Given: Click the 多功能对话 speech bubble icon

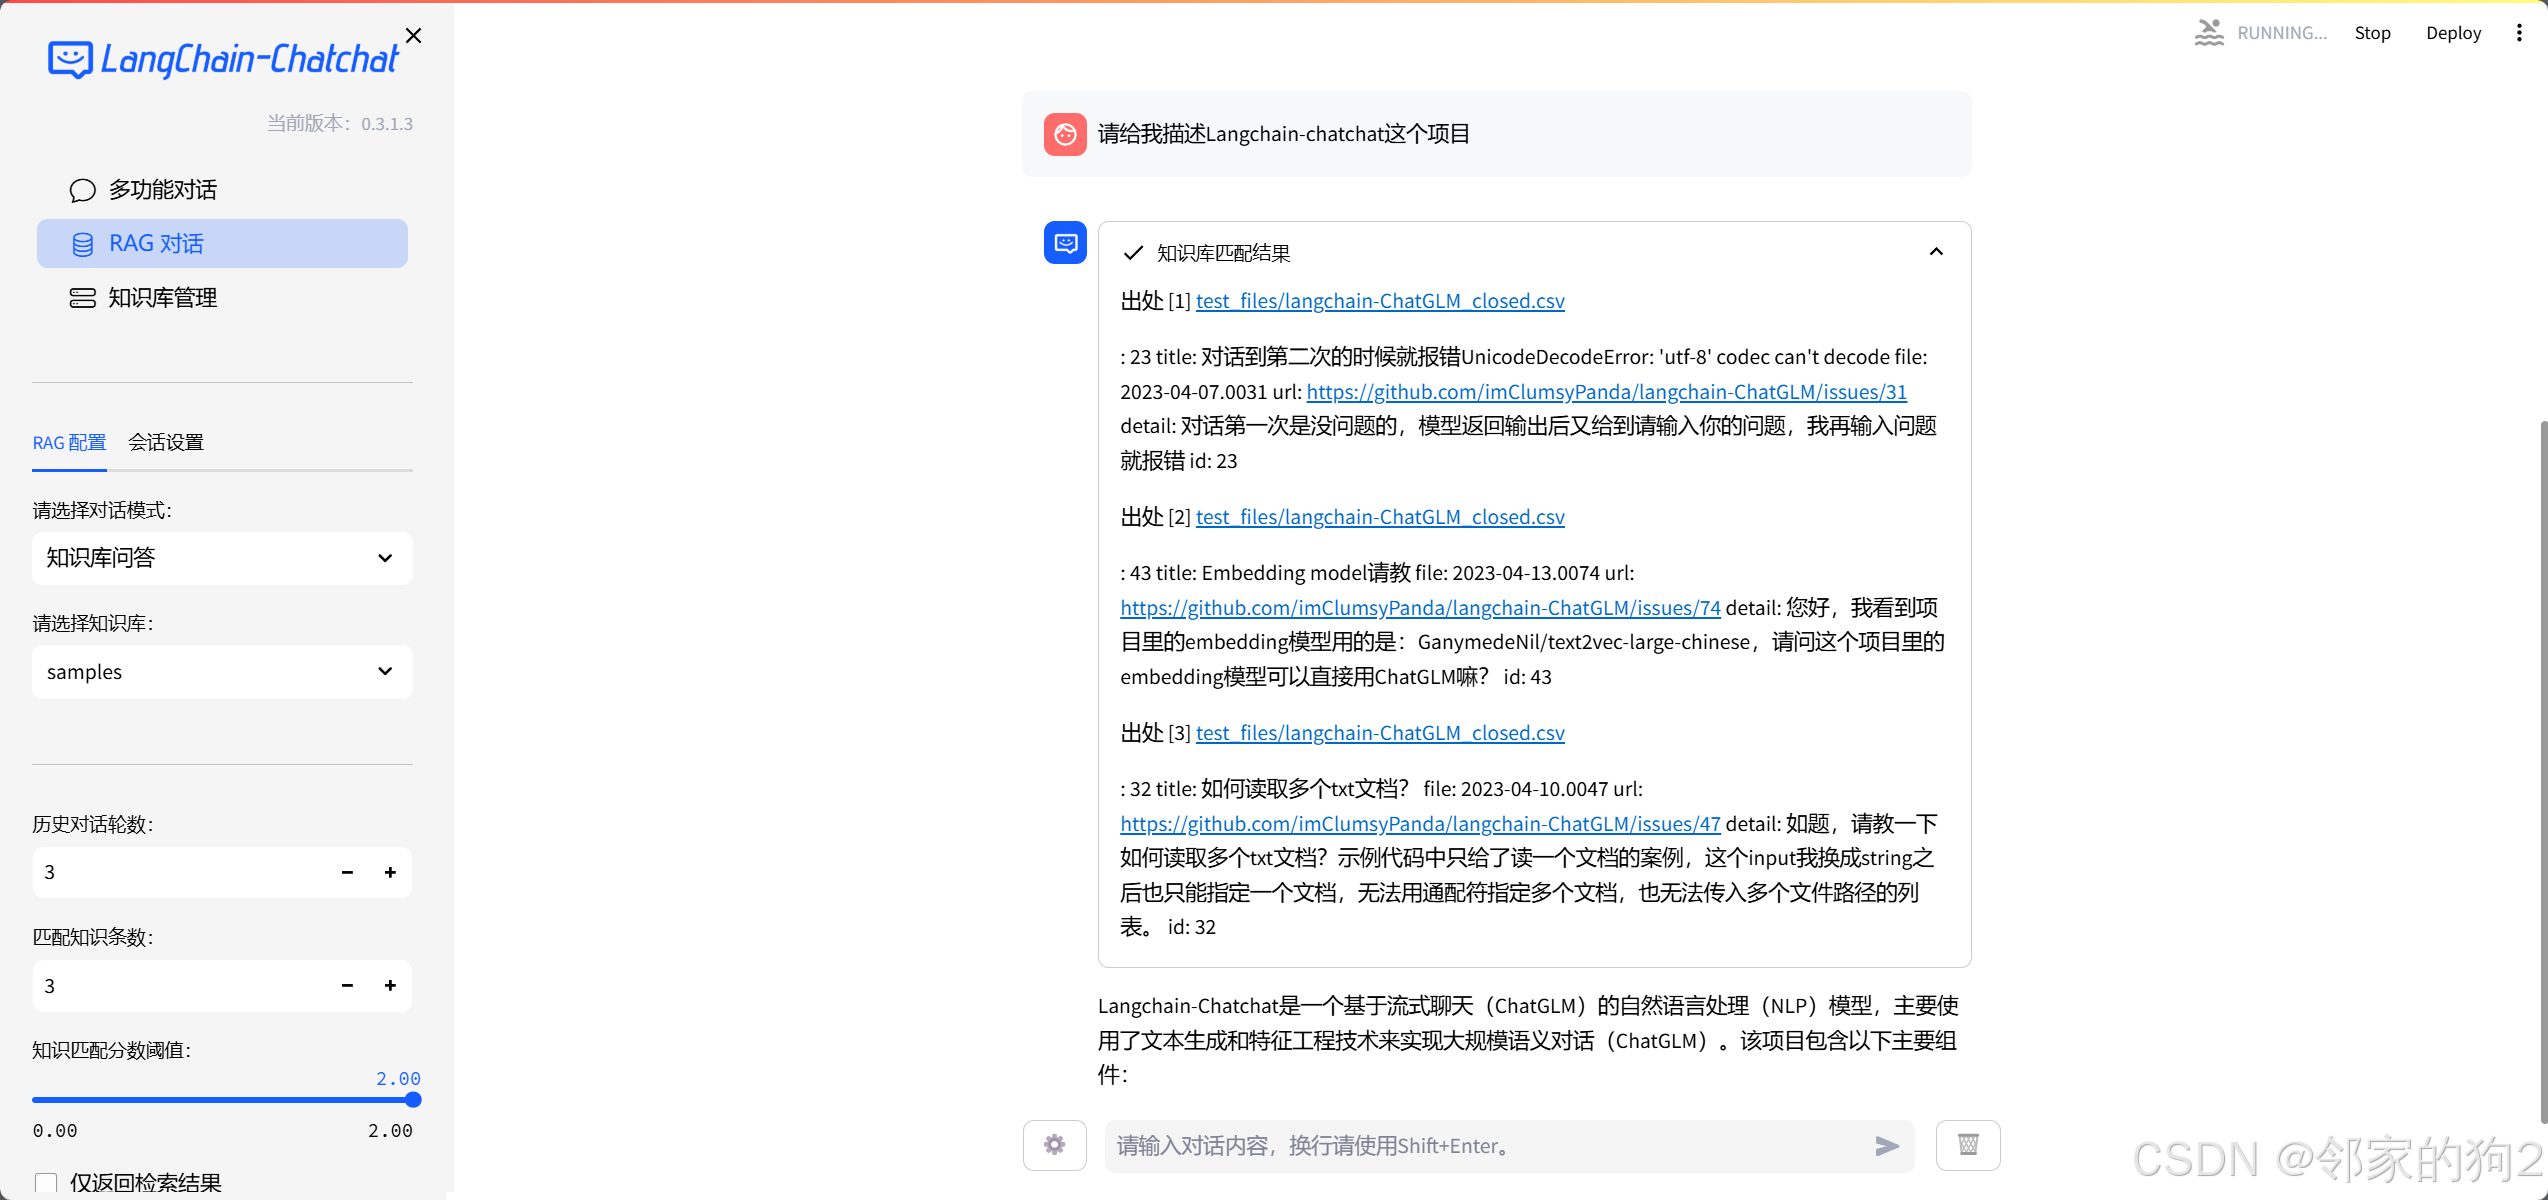Looking at the screenshot, I should coord(83,190).
